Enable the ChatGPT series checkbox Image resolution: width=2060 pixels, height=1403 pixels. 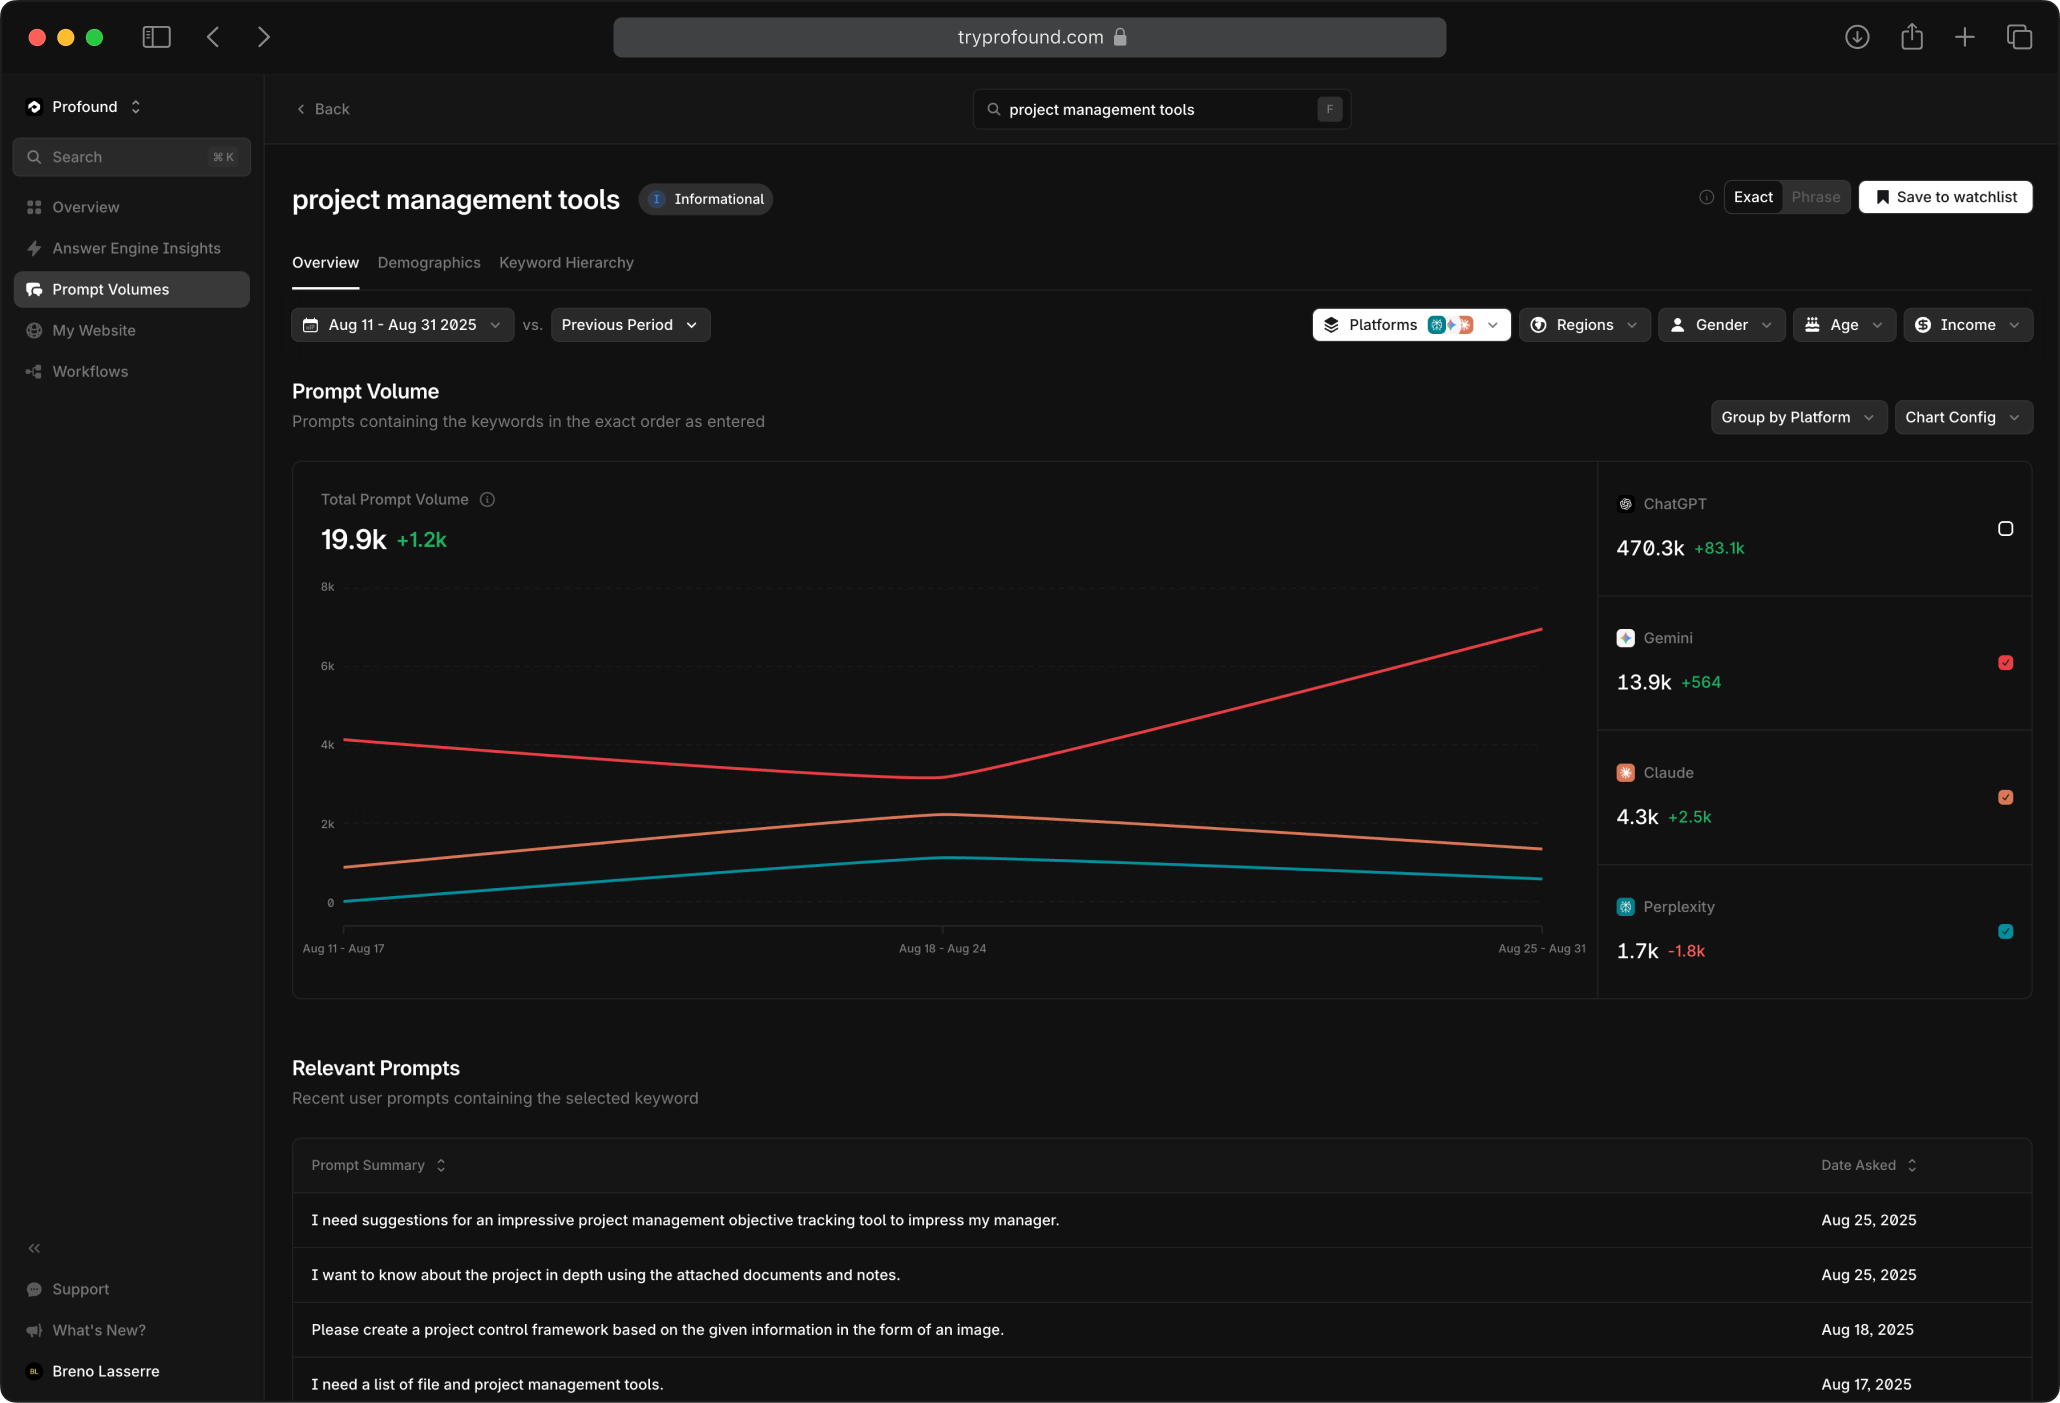click(2005, 529)
